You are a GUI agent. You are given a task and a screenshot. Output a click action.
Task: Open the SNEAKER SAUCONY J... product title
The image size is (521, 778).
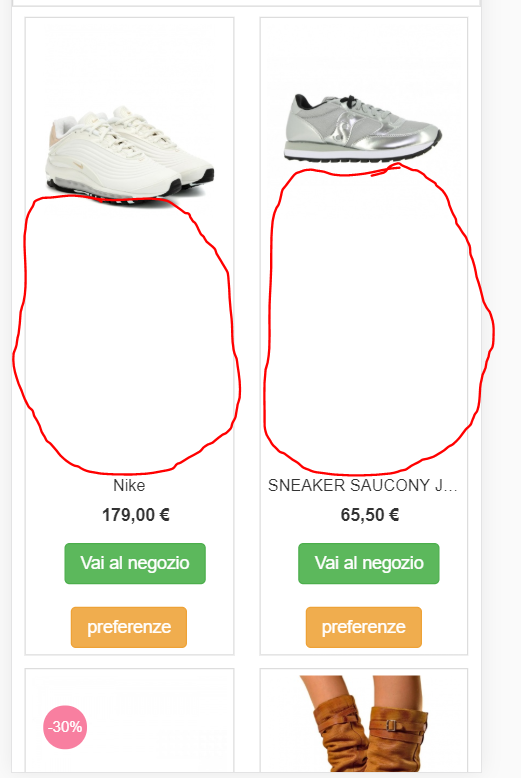[x=363, y=485]
